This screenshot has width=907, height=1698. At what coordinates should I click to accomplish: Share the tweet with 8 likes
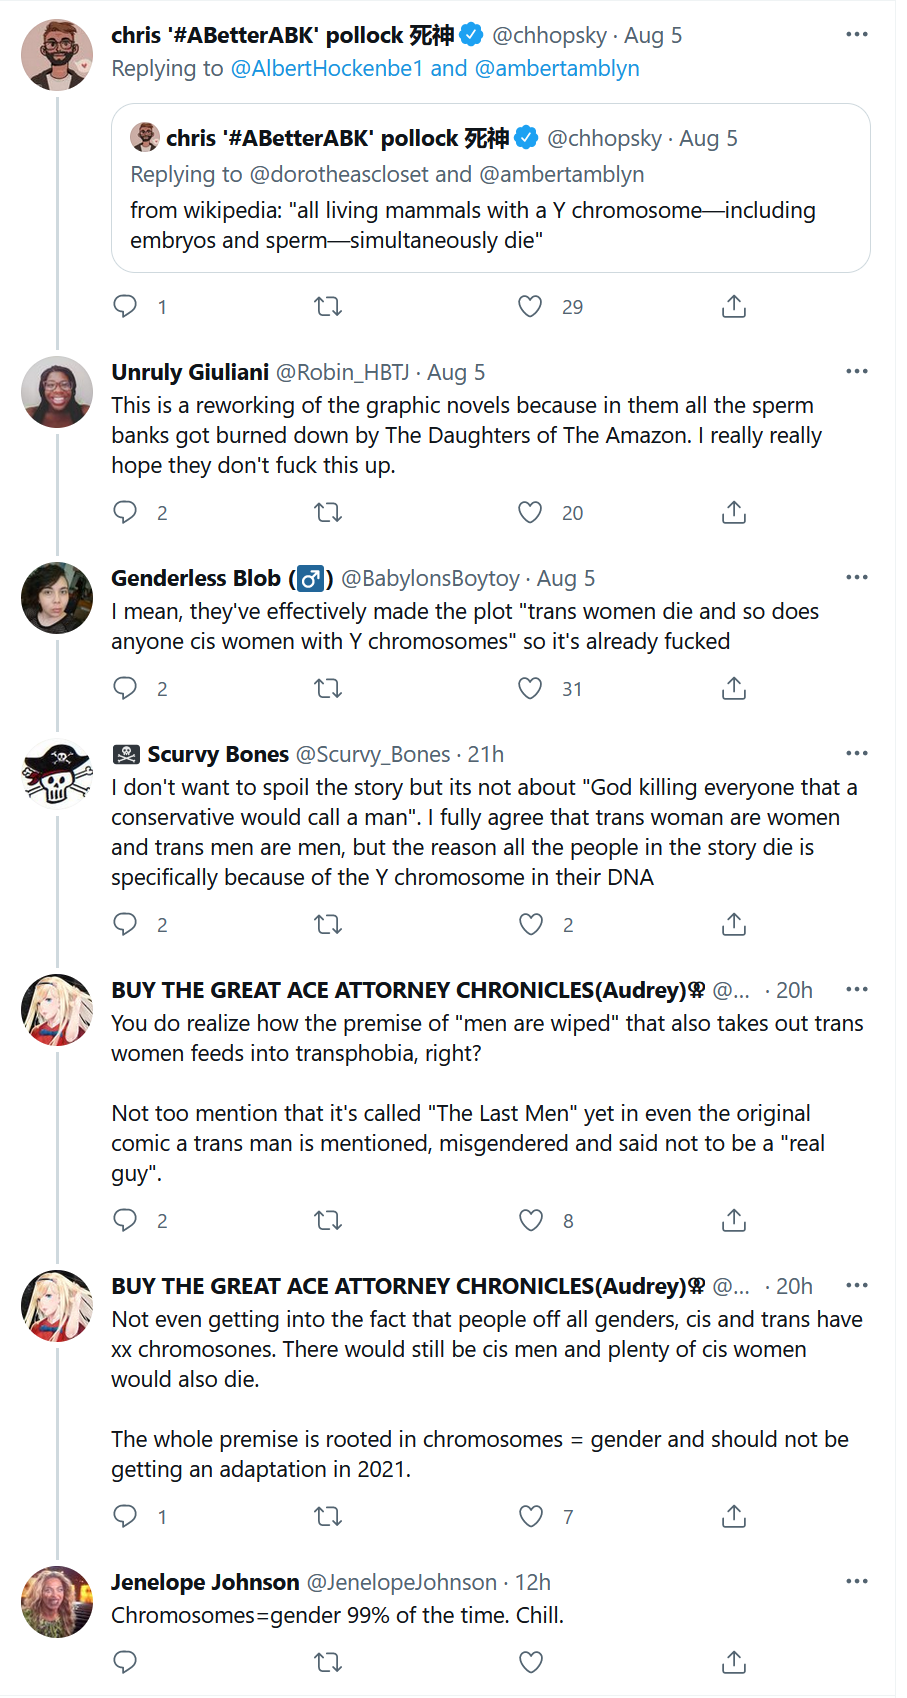(x=734, y=1220)
